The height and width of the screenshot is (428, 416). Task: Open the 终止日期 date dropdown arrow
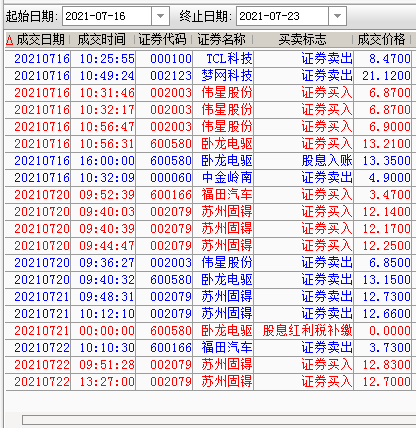click(337, 16)
